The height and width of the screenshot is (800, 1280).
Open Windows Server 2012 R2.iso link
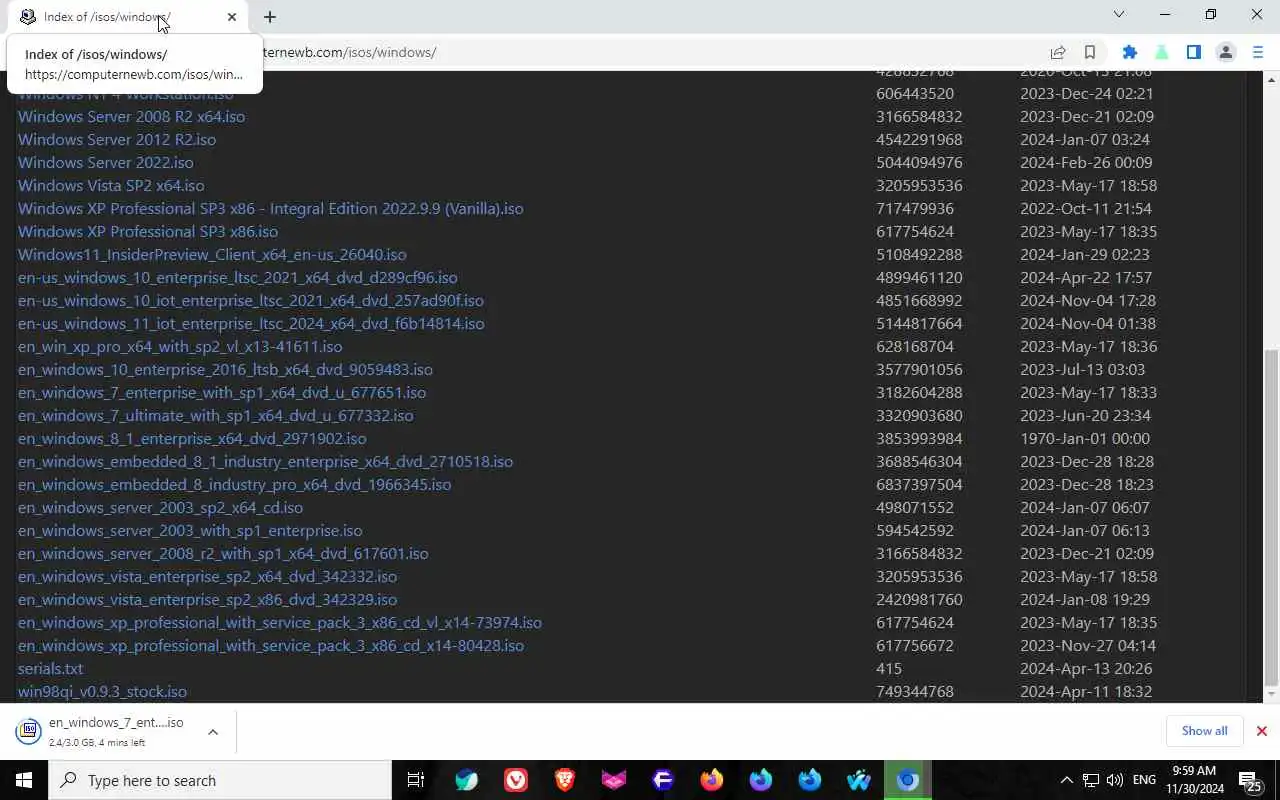[x=117, y=139]
